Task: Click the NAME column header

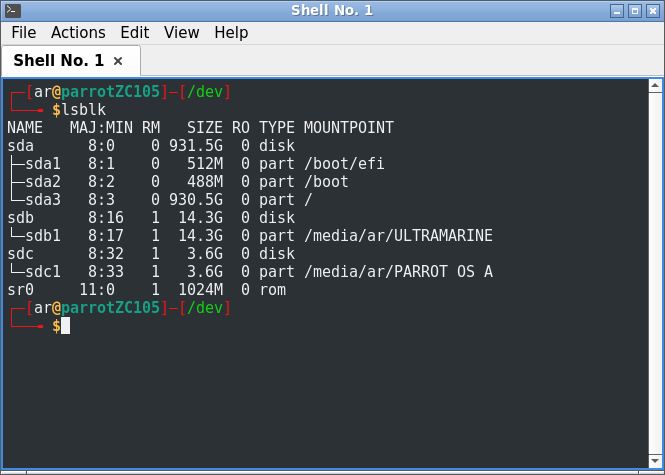Action: pos(25,128)
